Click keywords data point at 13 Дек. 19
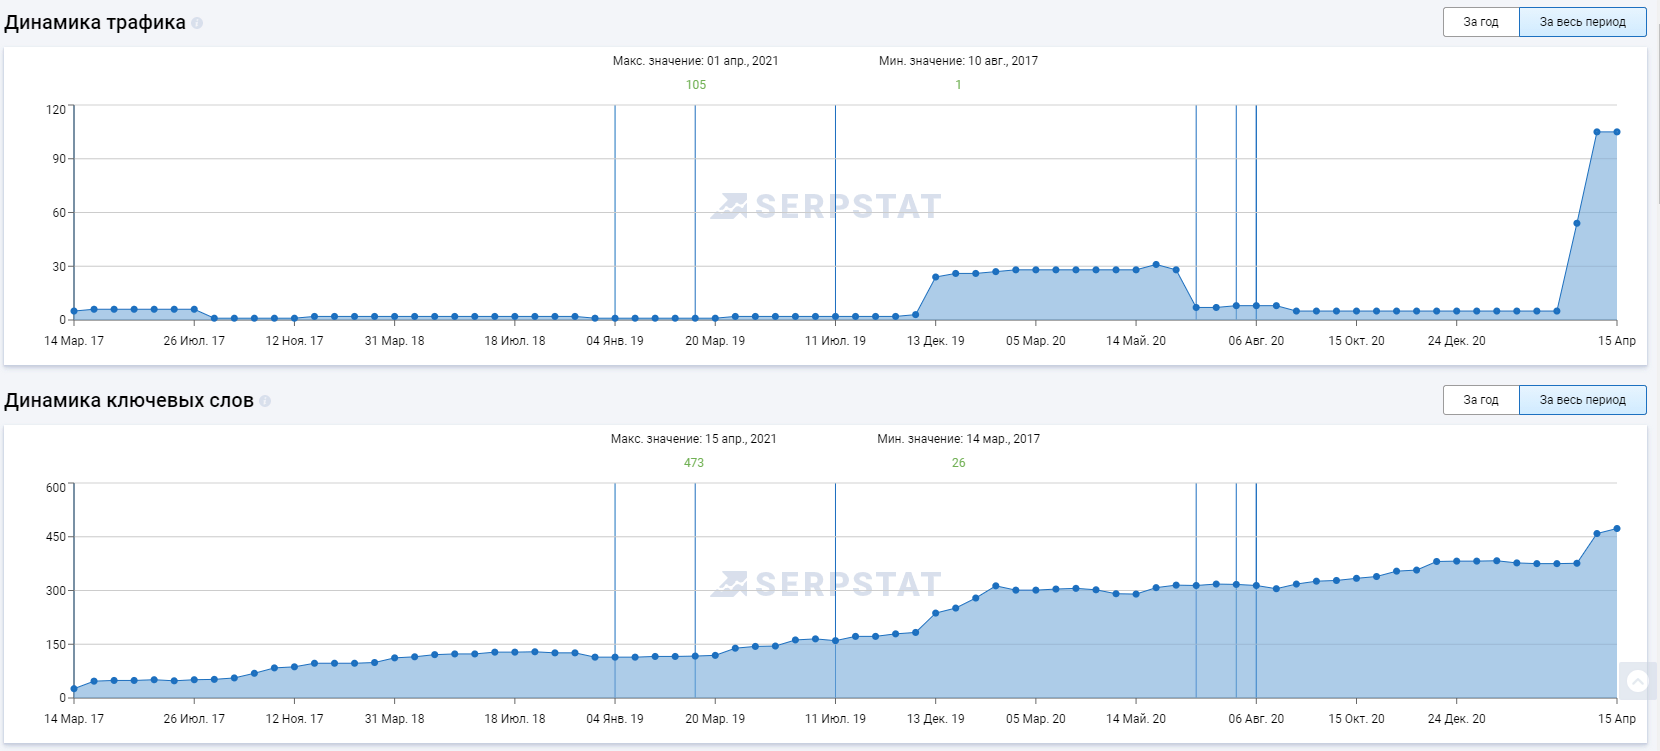Screen dimensions: 1660x751 pos(936,613)
